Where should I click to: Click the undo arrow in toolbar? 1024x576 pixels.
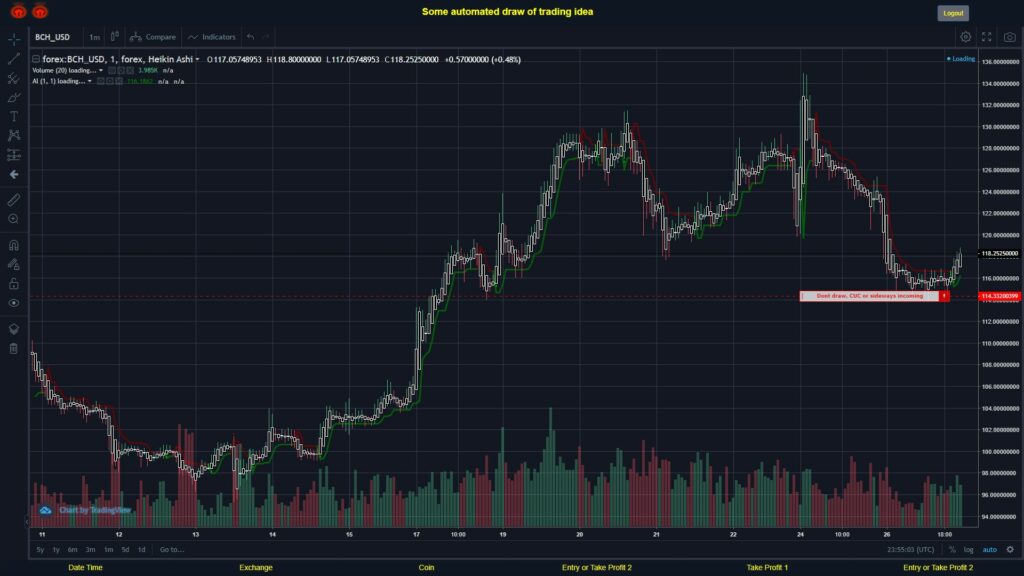pos(251,37)
